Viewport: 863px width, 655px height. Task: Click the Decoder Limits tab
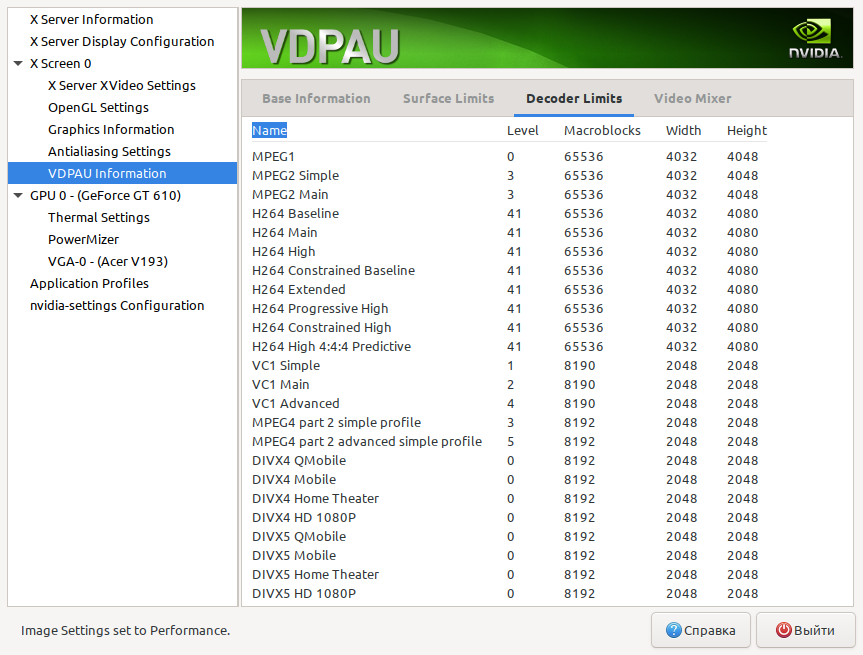574,99
